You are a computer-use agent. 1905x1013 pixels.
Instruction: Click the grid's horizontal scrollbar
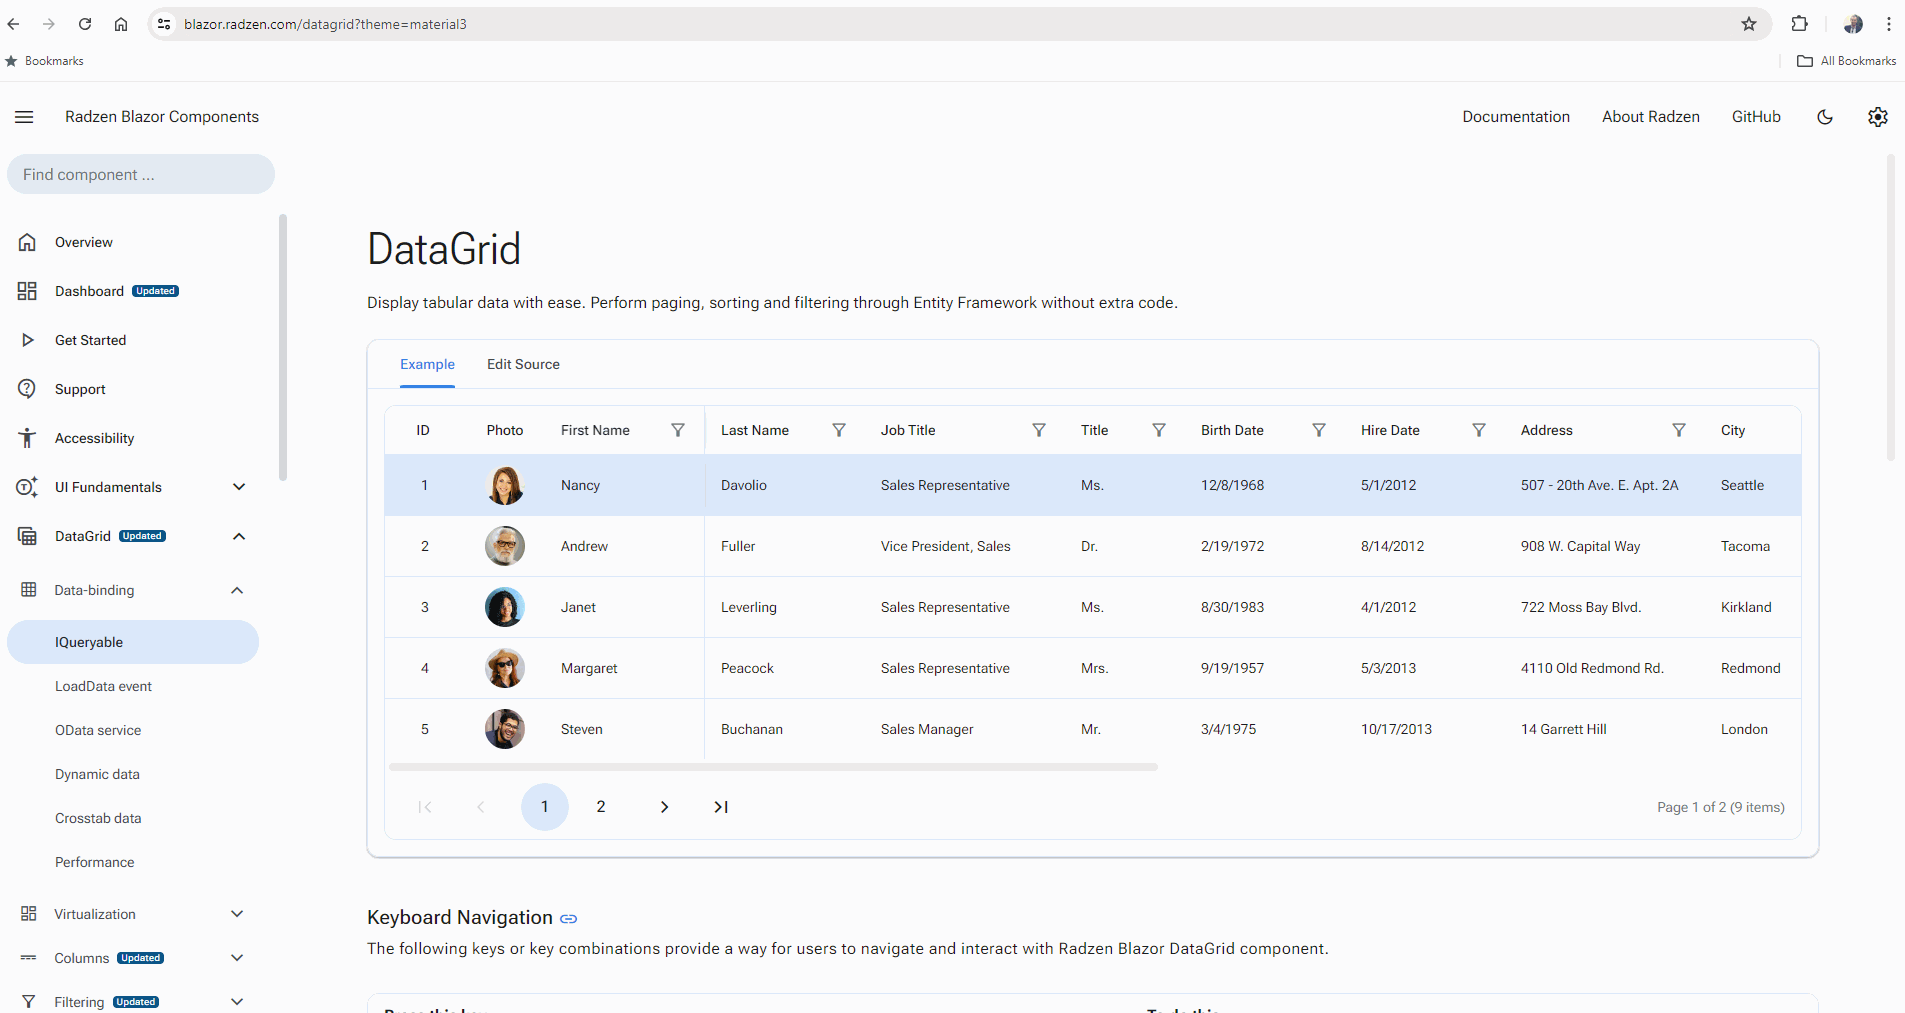click(x=772, y=767)
